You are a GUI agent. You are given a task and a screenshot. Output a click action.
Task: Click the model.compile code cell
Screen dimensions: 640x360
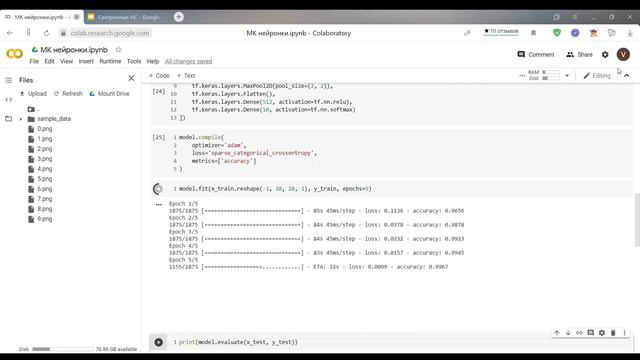[x=391, y=153]
